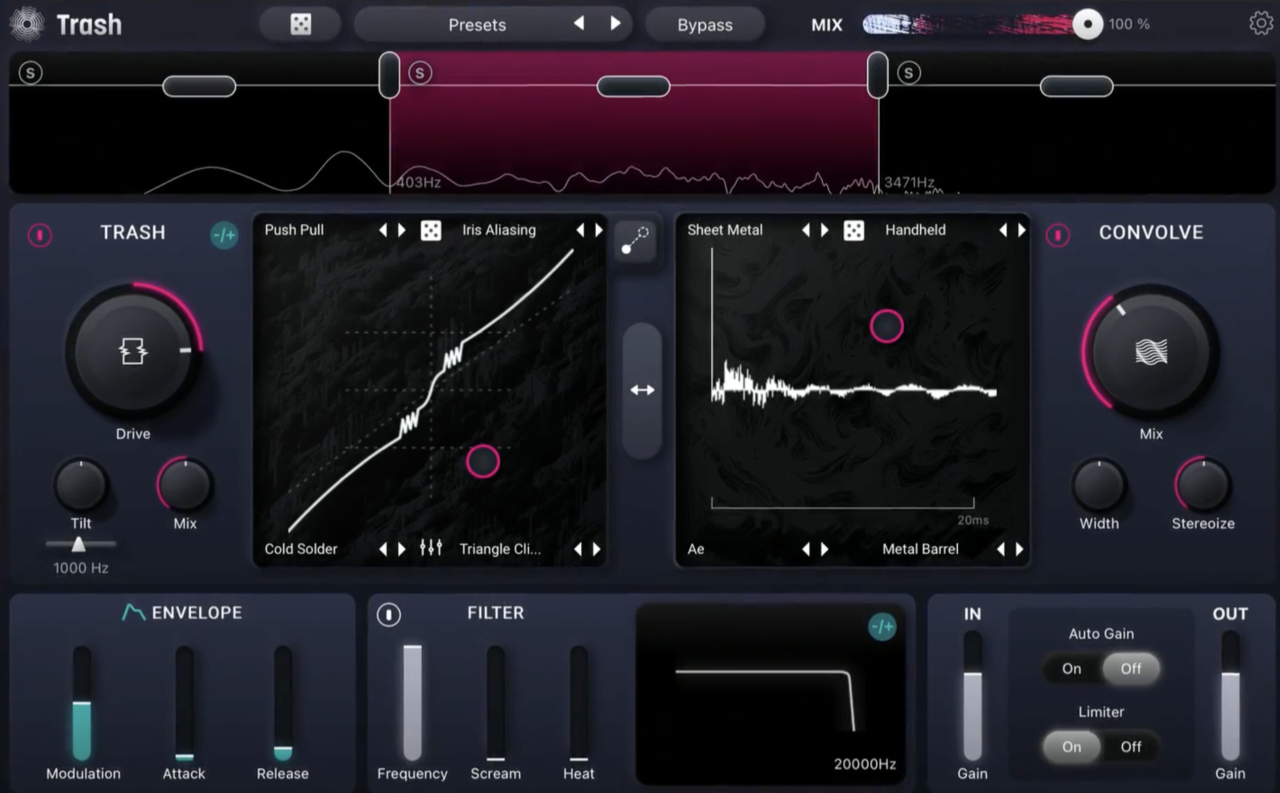The width and height of the screenshot is (1280, 793).
Task: Open the mixer sliders icon near Cold Solder
Action: click(x=431, y=548)
